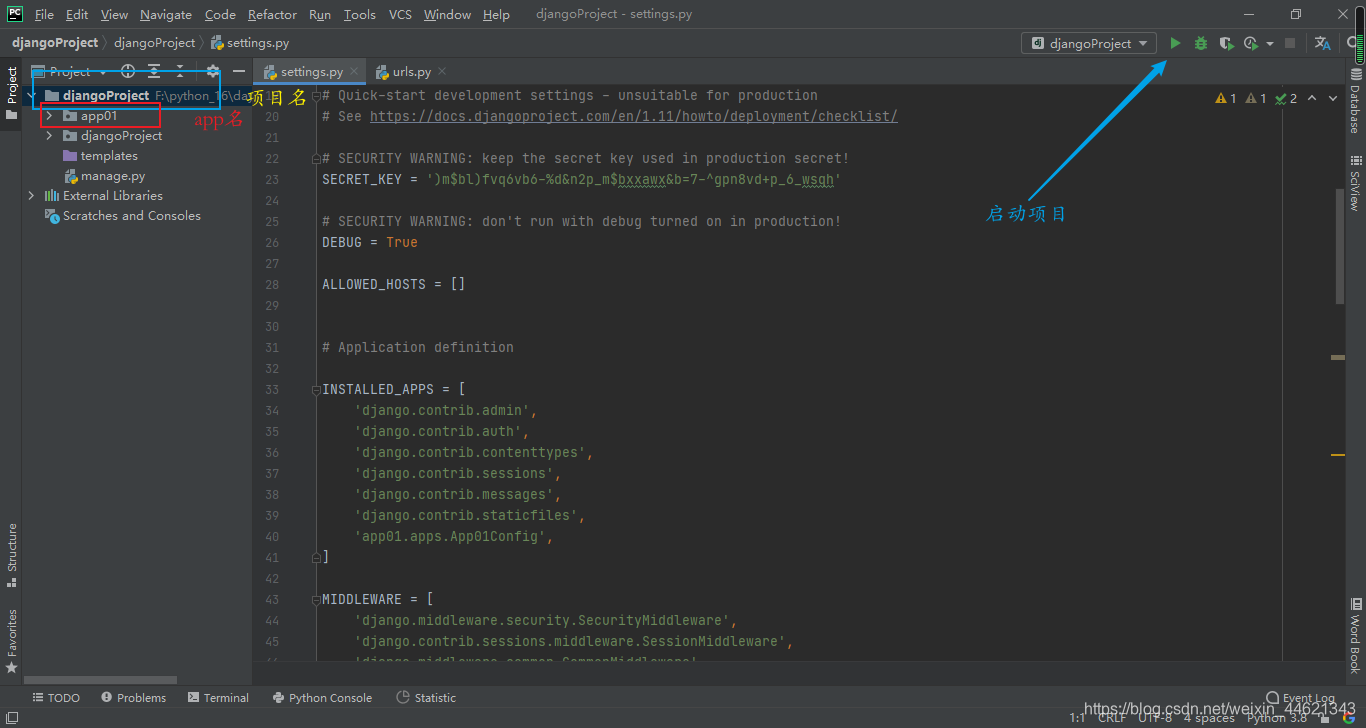1366x728 pixels.
Task: Click the root djangoProject breadcrumb
Action: (x=55, y=43)
